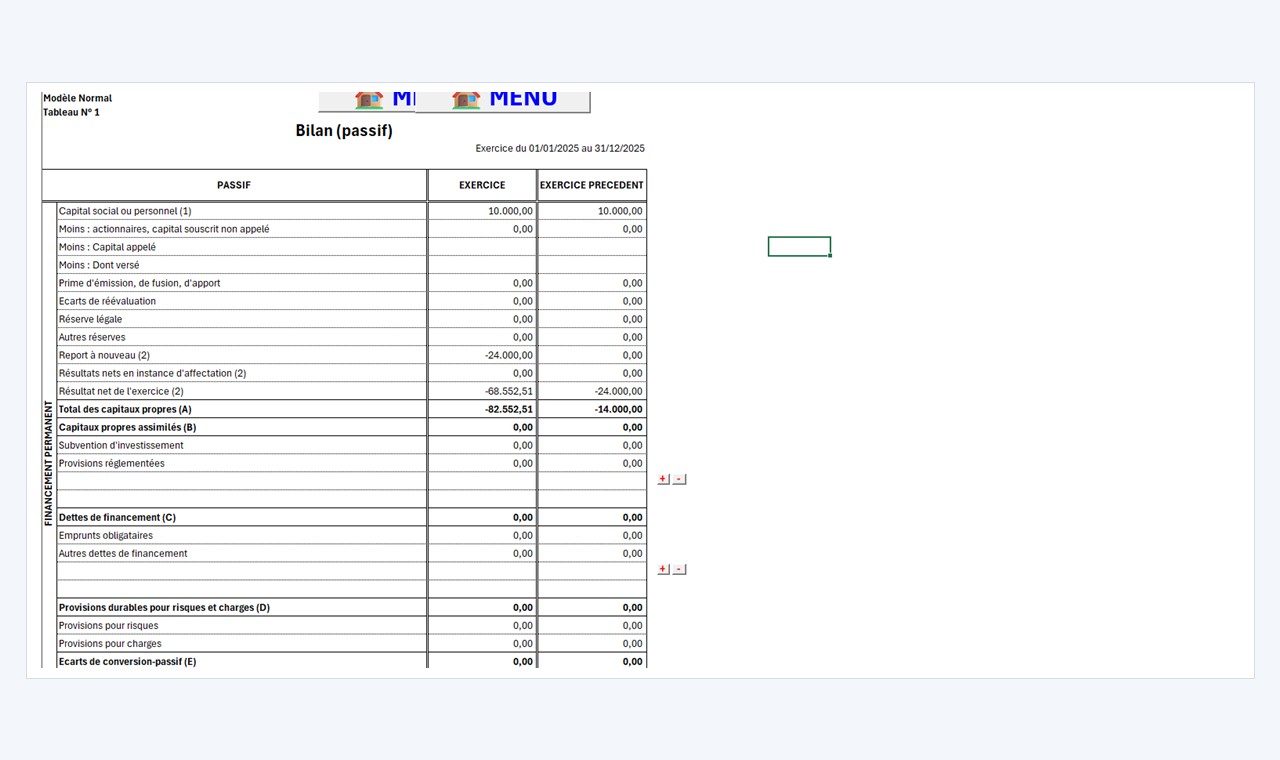1280x760 pixels.
Task: Click the FINANCEMENT PERMANENT vertical label
Action: pyautogui.click(x=48, y=463)
